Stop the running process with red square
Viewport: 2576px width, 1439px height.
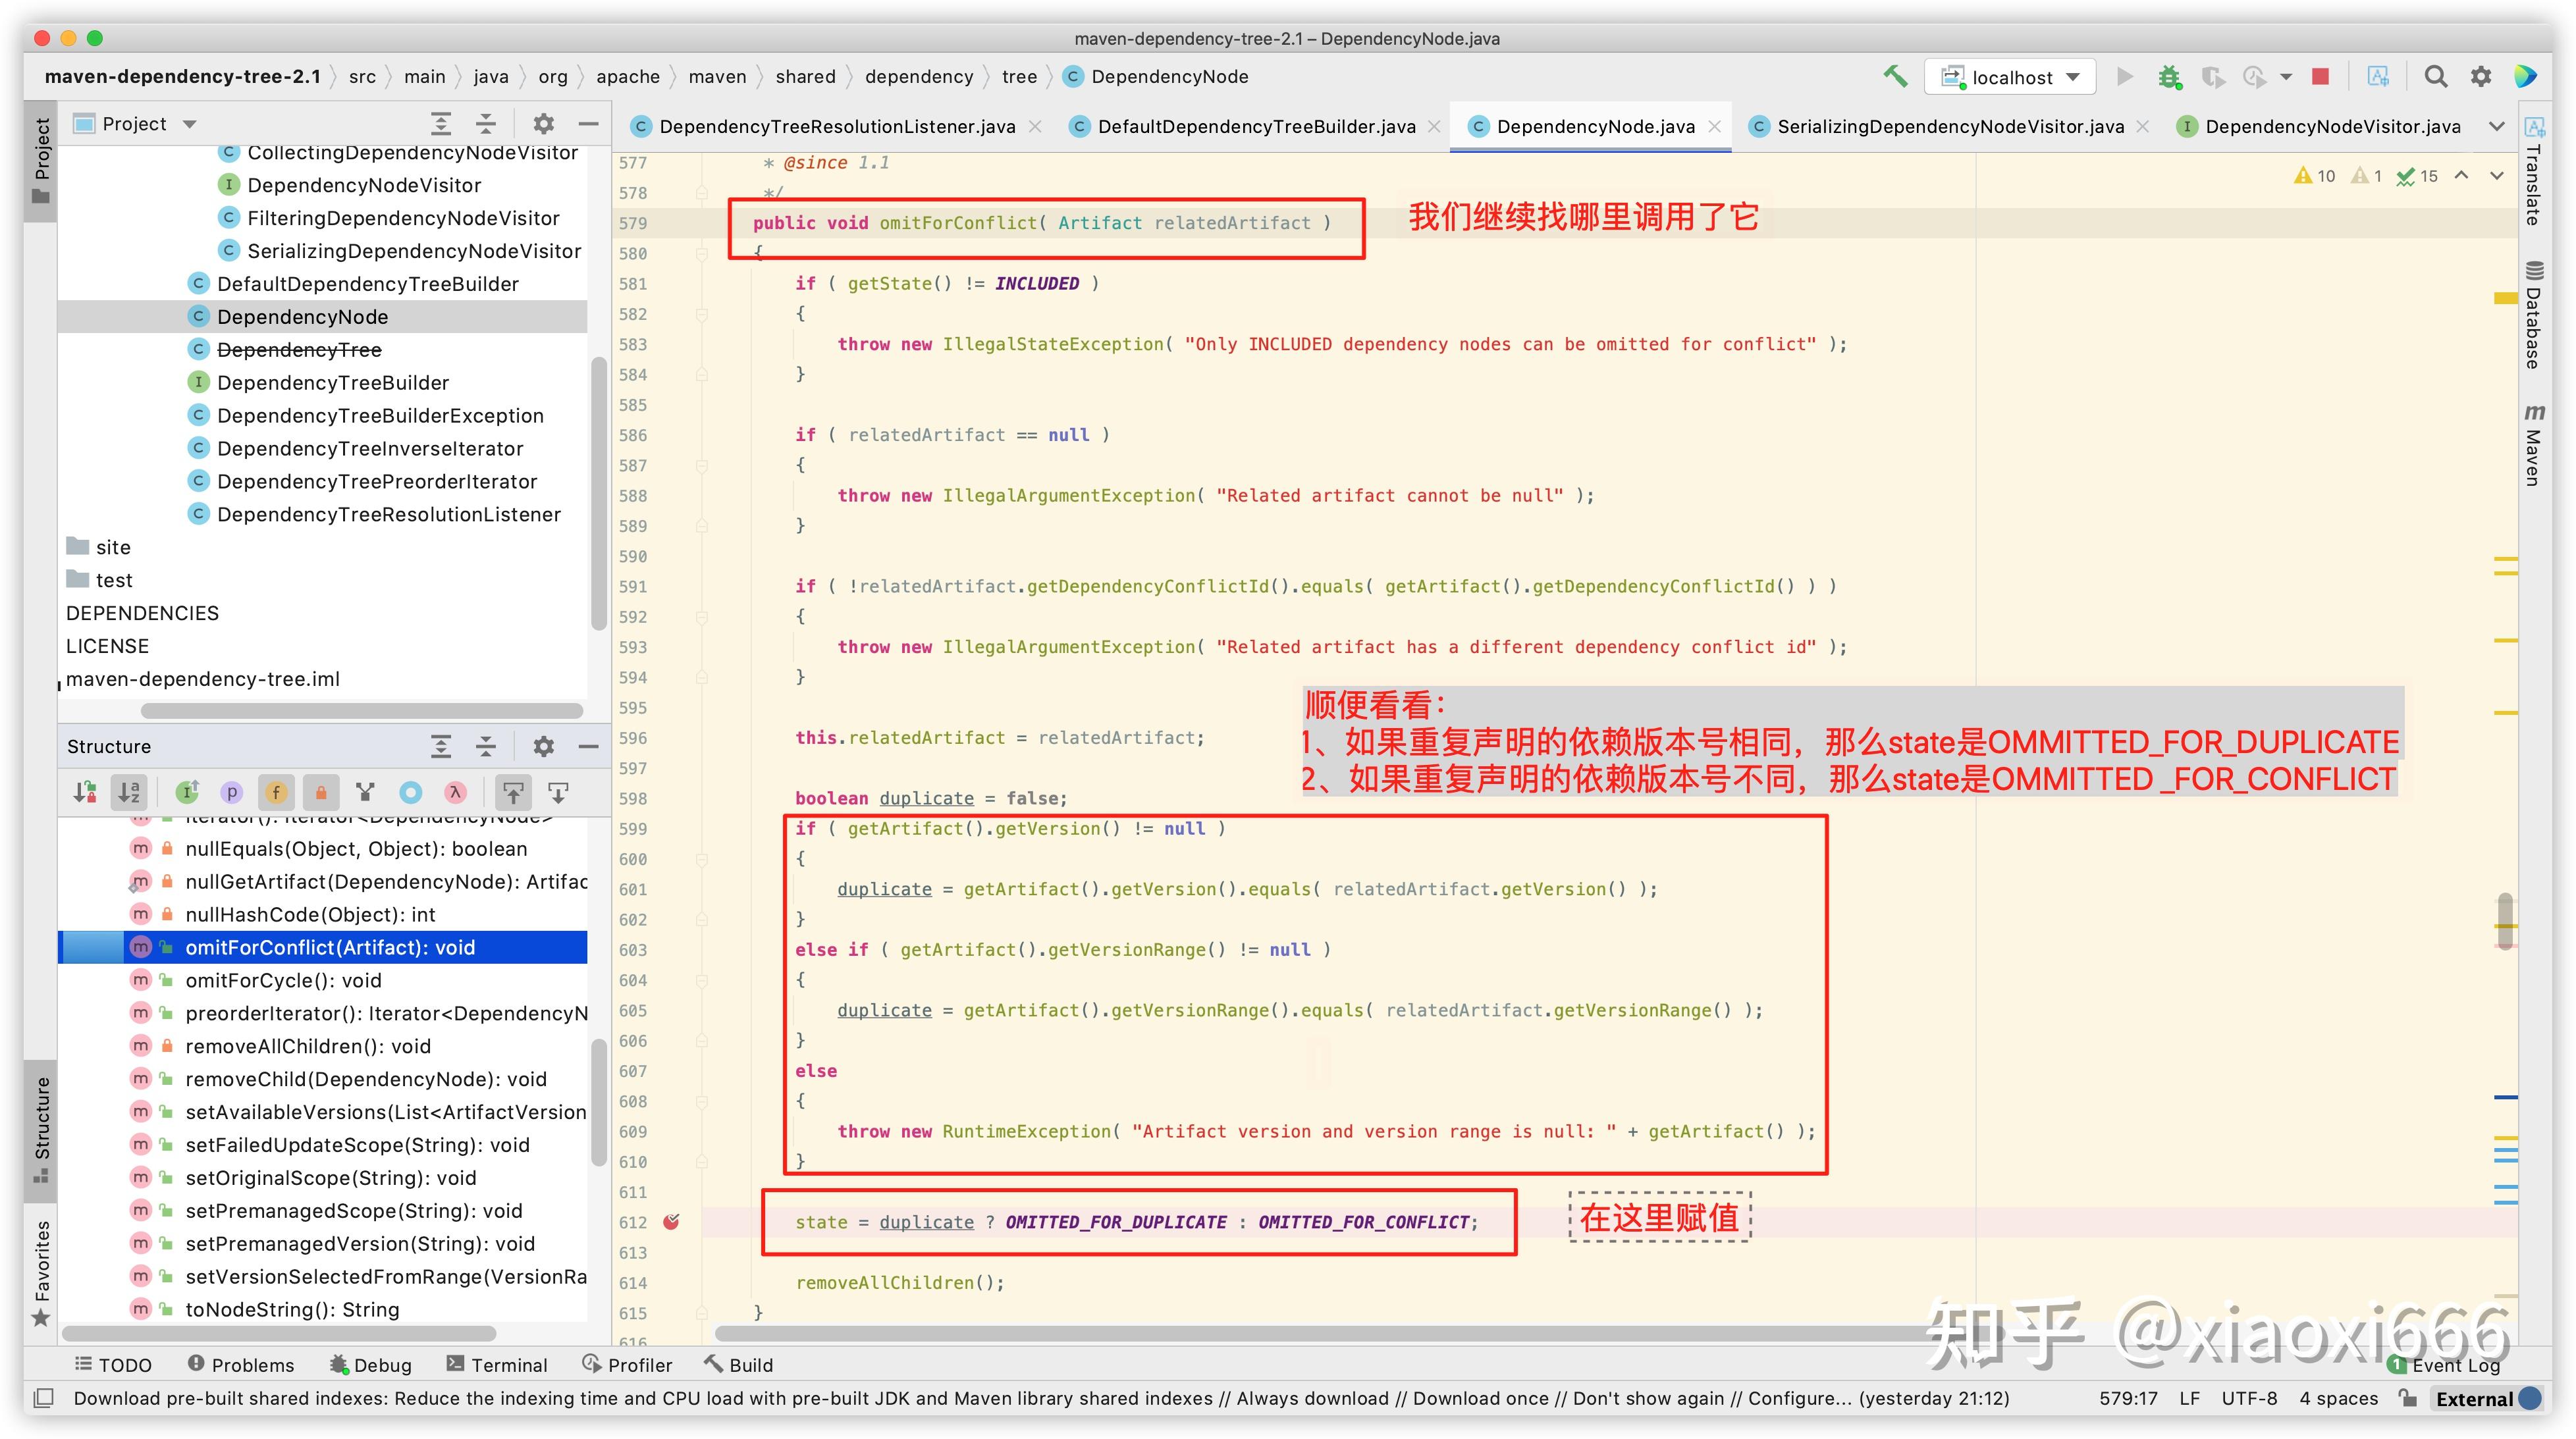(x=2321, y=77)
